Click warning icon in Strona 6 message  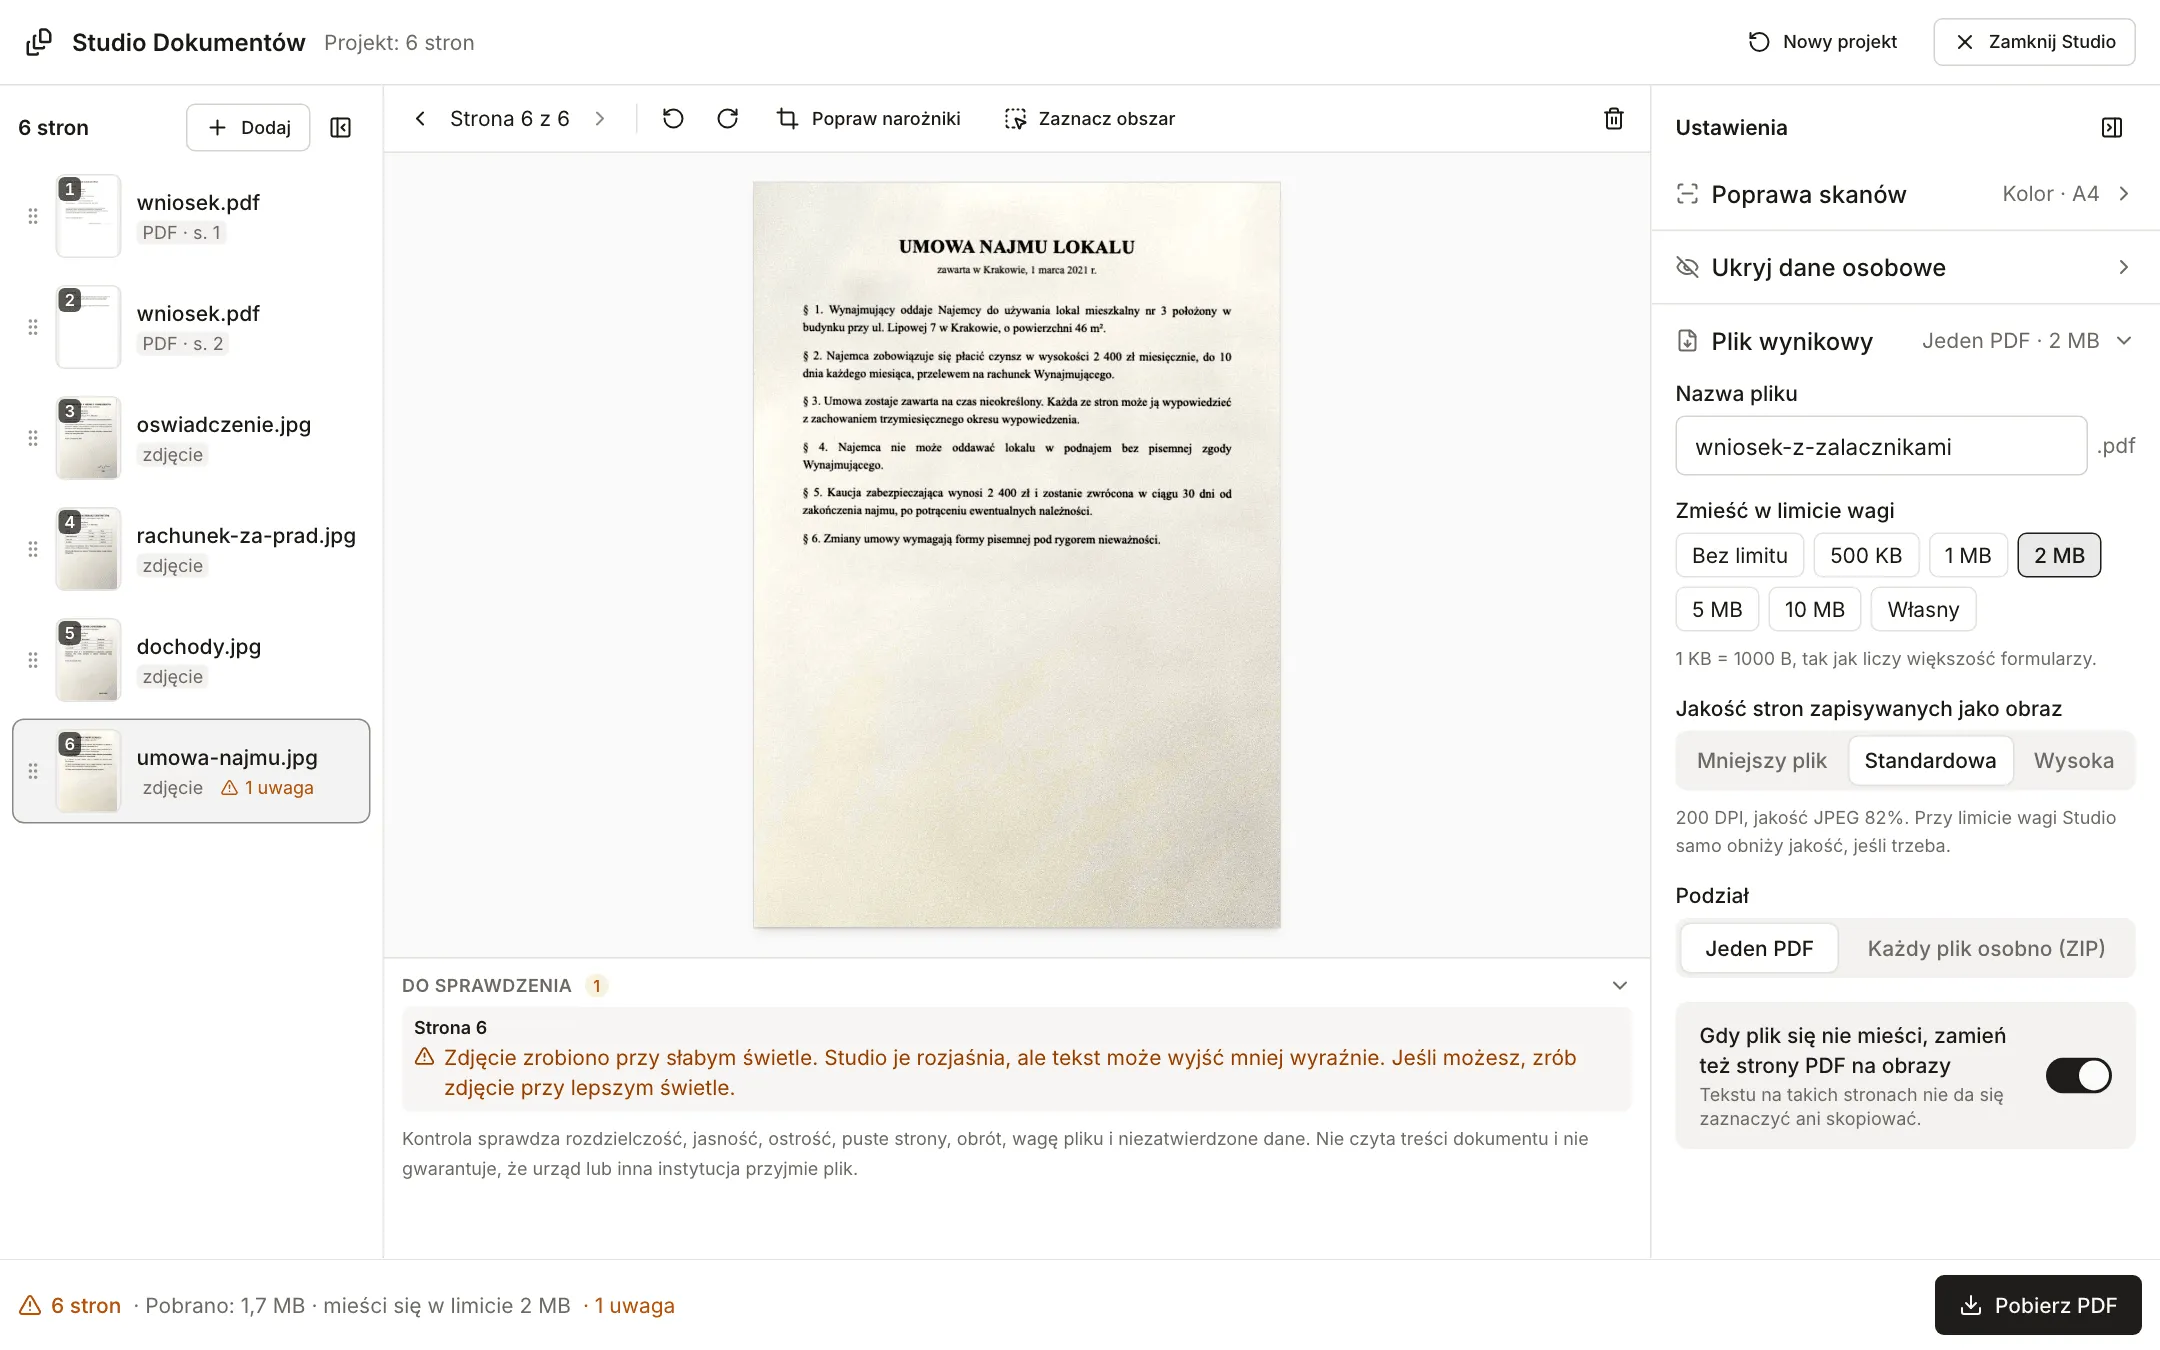[425, 1057]
